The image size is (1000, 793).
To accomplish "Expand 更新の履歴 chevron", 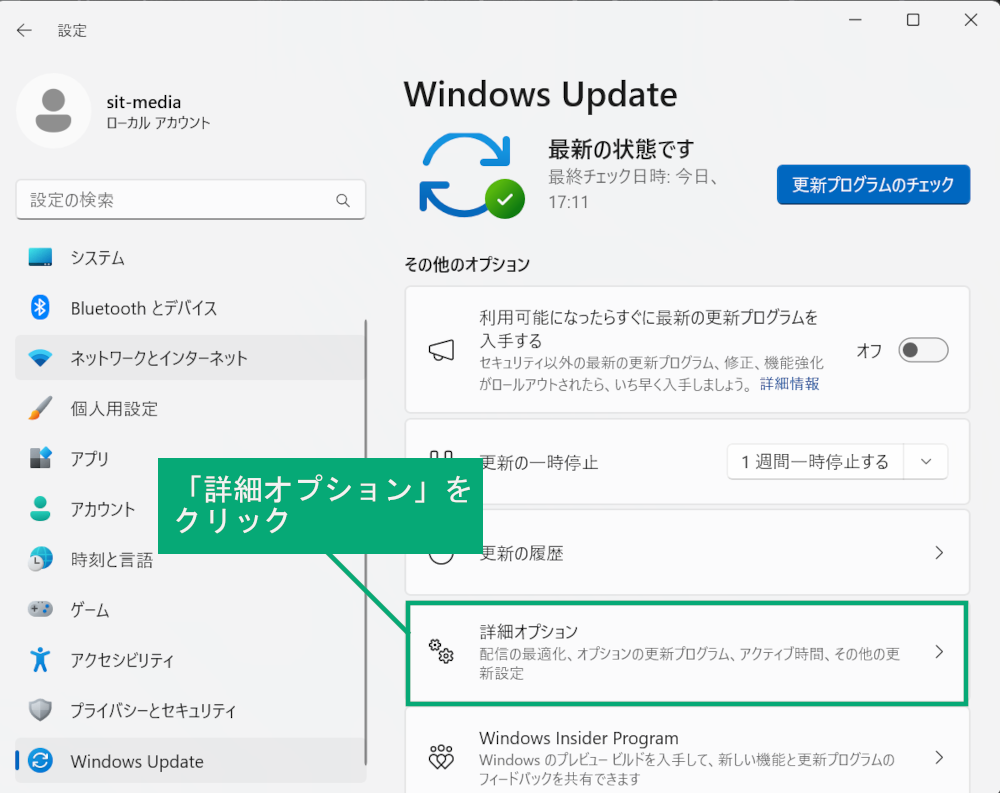I will pyautogui.click(x=939, y=552).
